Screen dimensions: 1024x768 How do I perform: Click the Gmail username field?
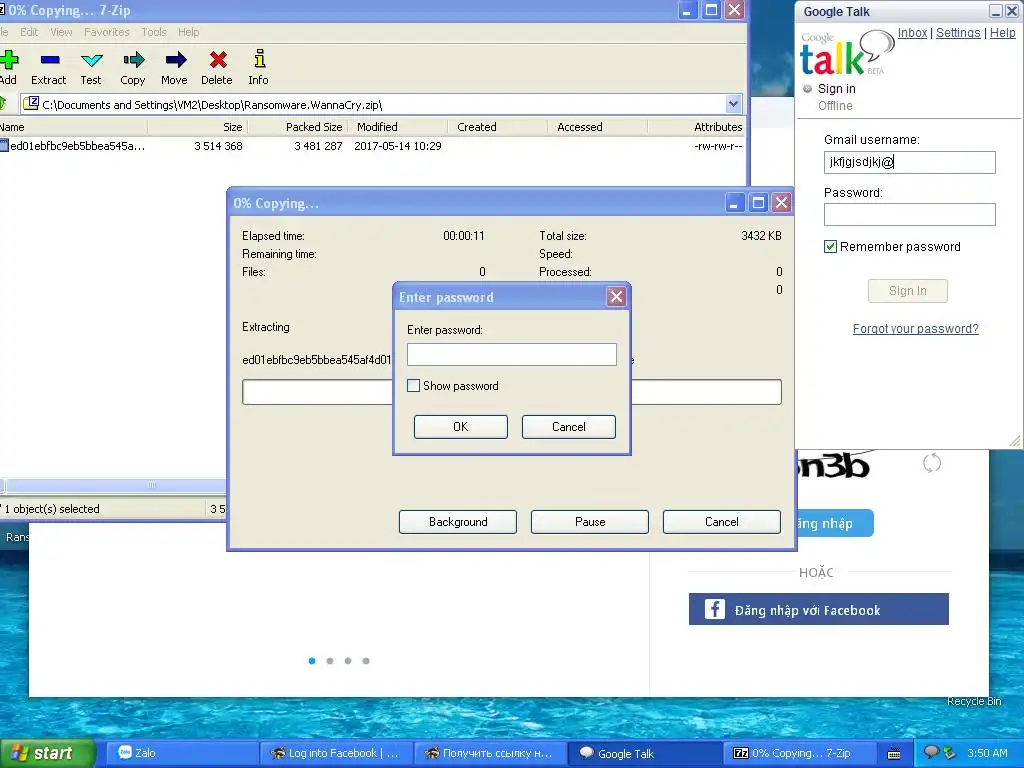[909, 162]
